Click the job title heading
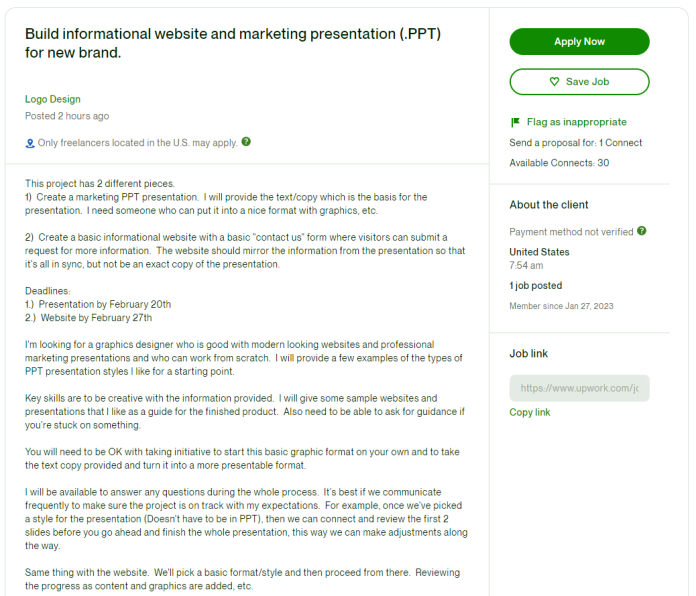 tap(233, 43)
